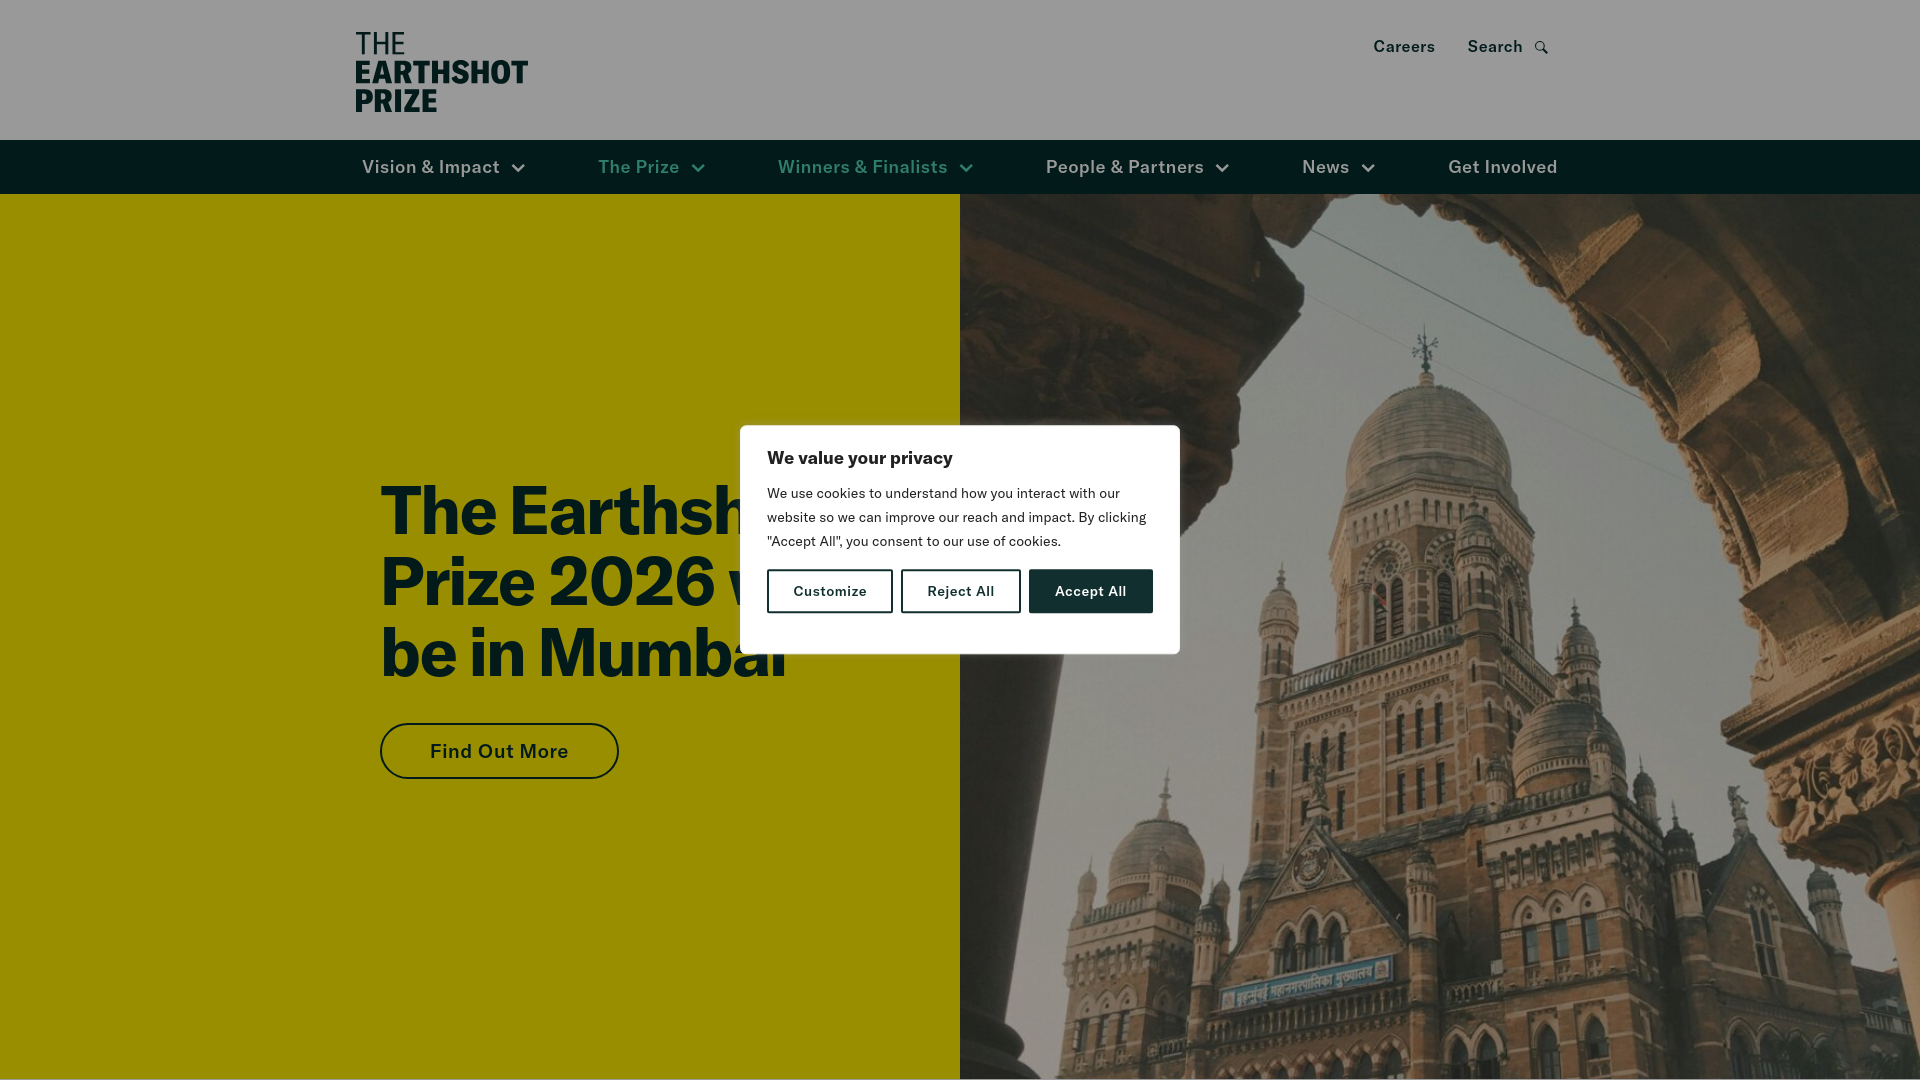Viewport: 1920px width, 1080px height.
Task: Open People & Partners menu
Action: (1124, 167)
